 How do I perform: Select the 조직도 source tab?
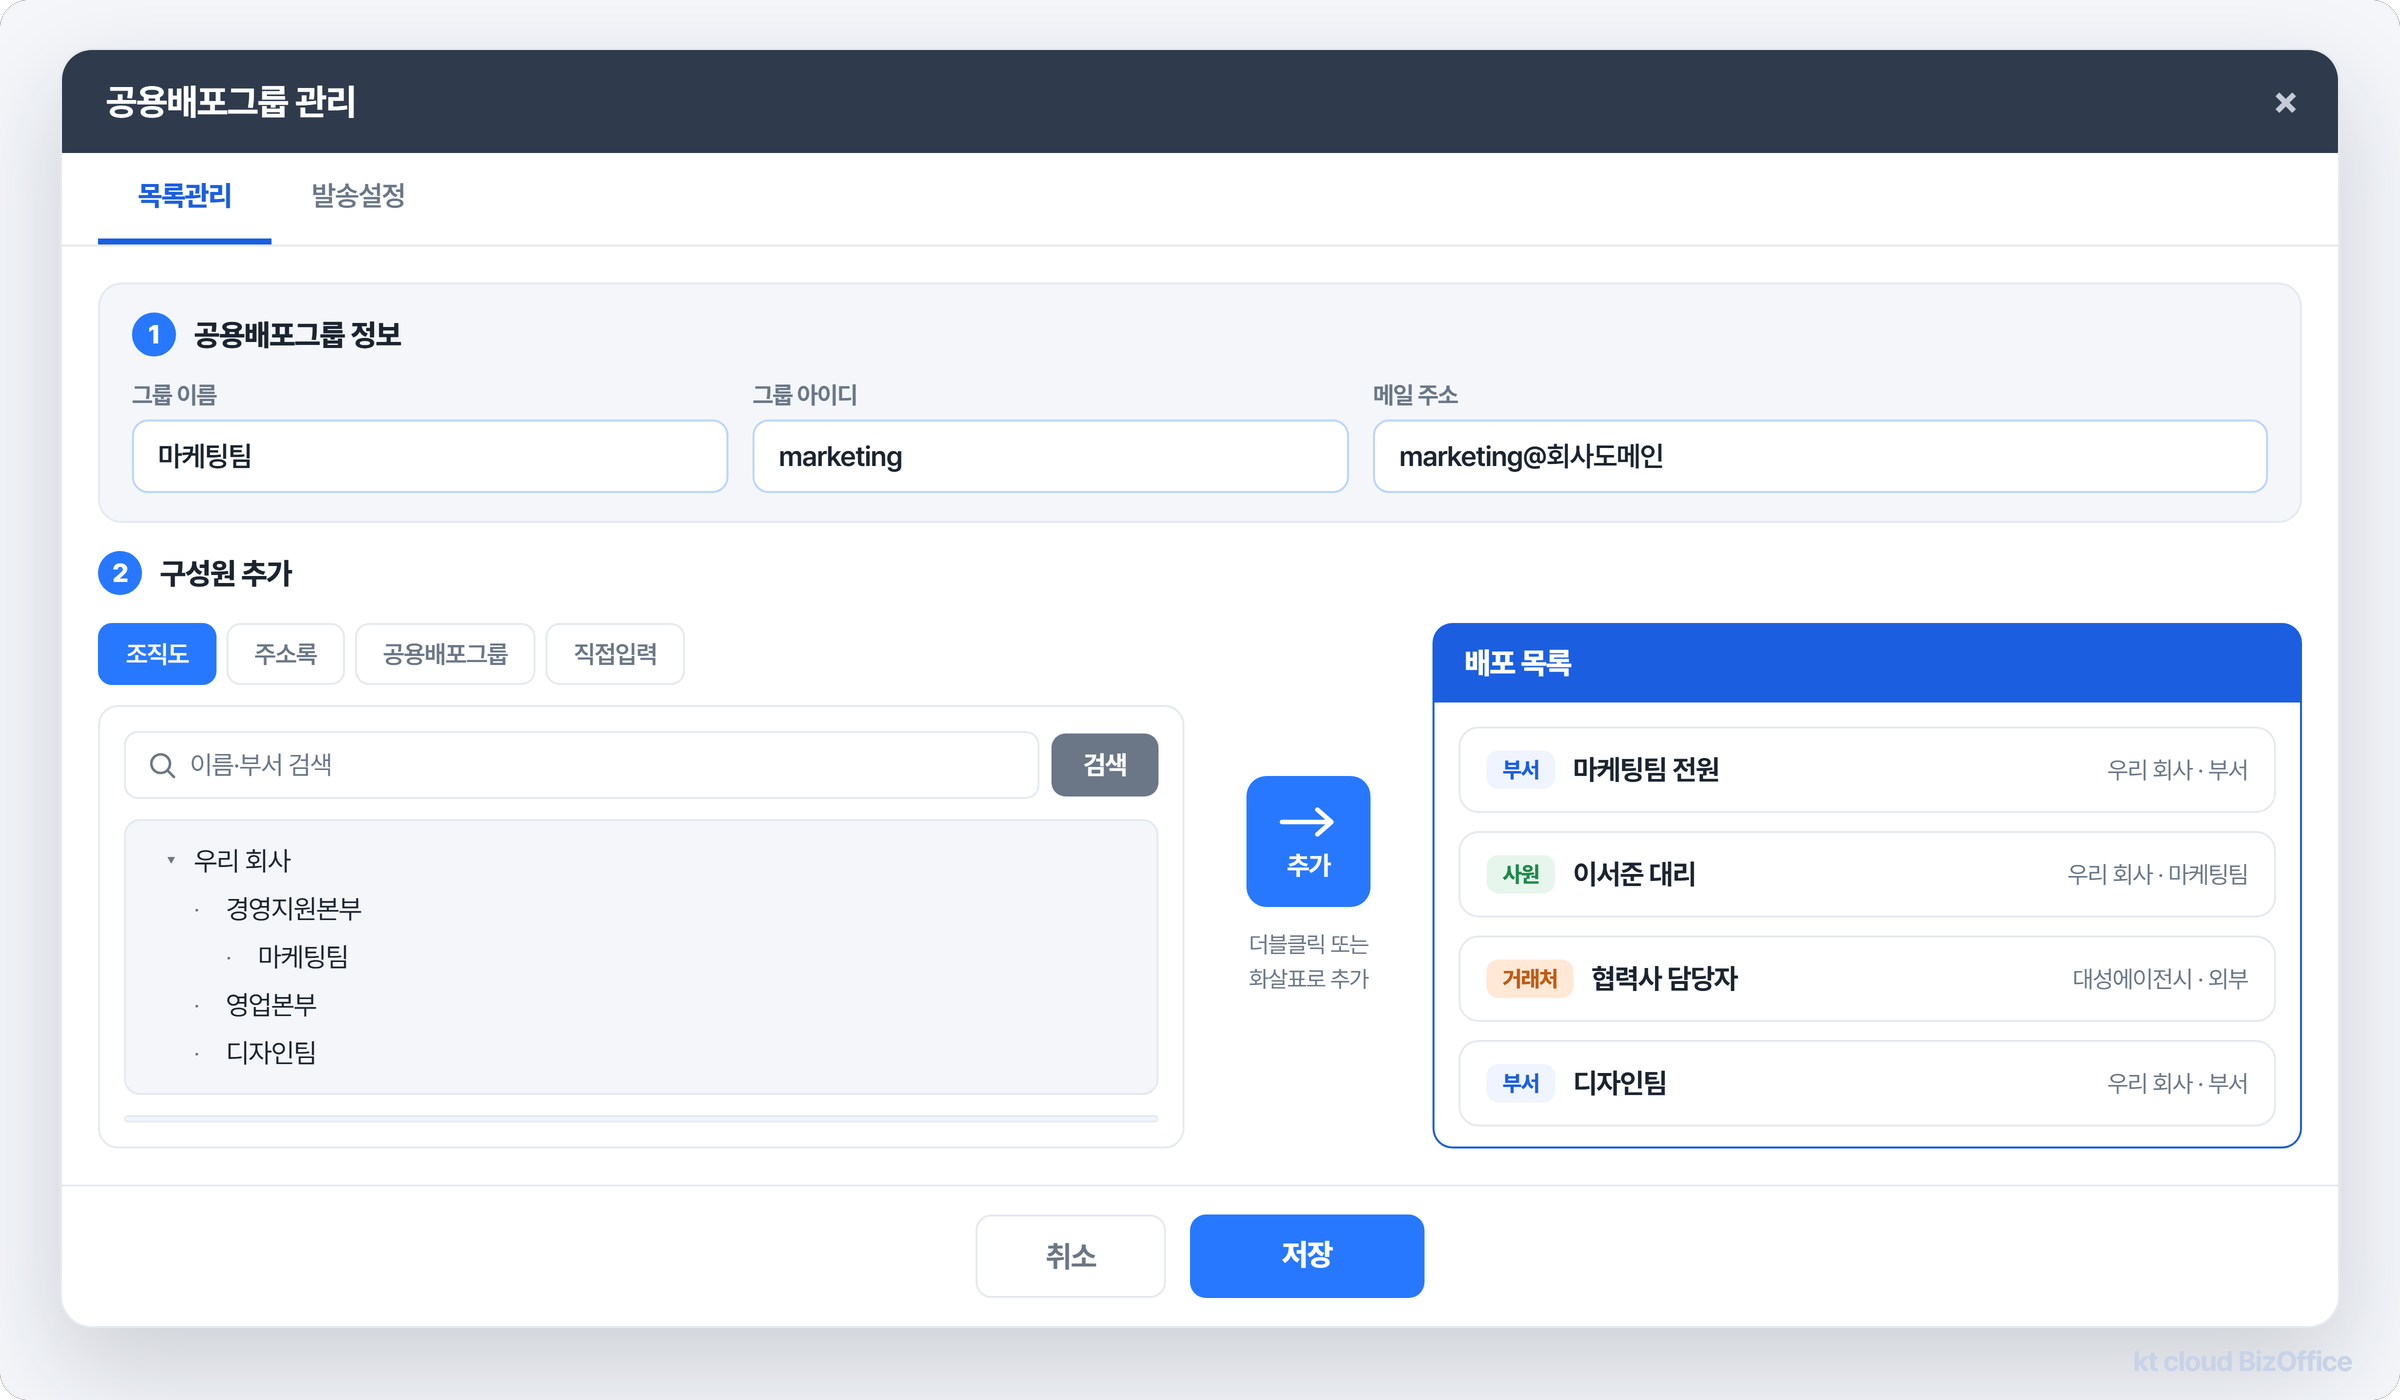157,654
